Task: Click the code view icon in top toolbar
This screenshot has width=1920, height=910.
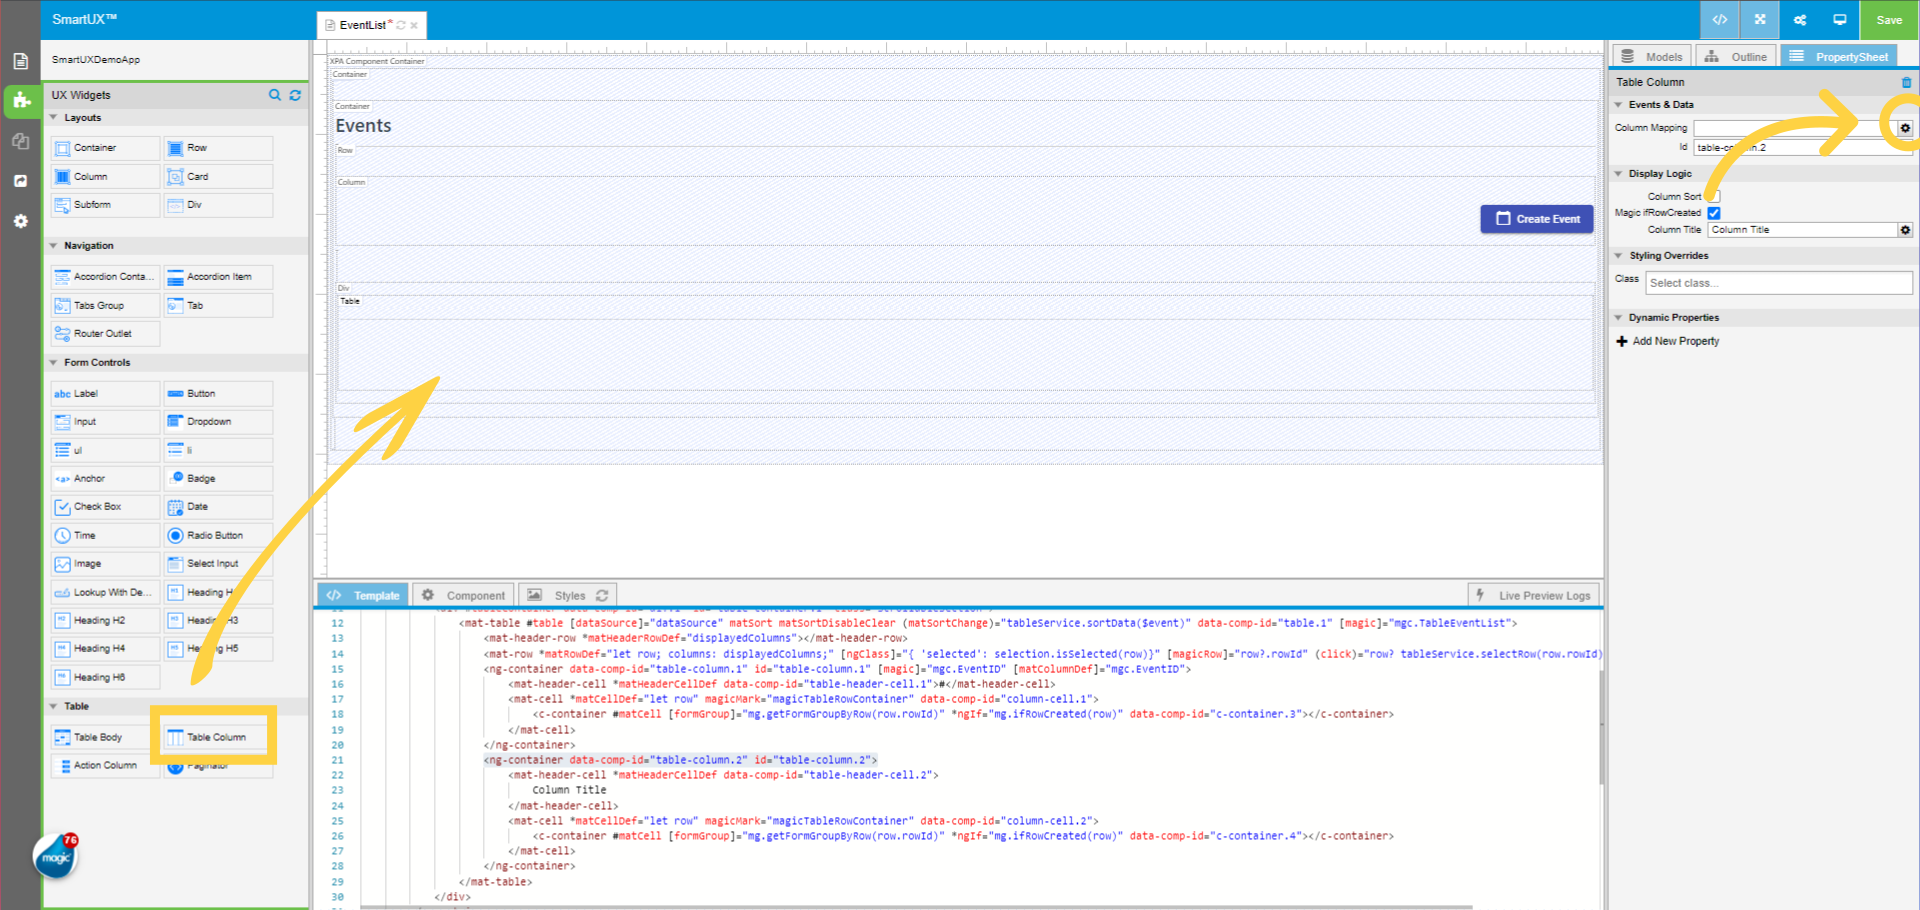Action: click(1718, 19)
